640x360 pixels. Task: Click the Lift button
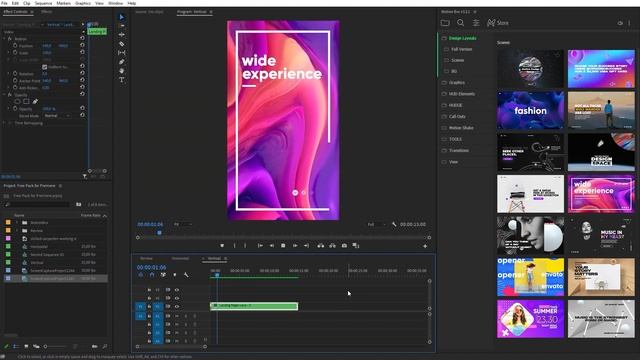(x=321, y=246)
